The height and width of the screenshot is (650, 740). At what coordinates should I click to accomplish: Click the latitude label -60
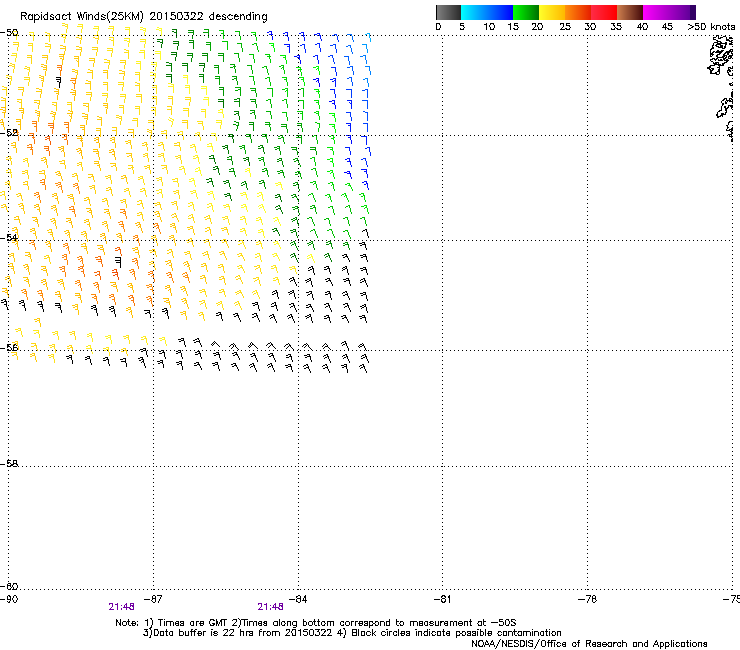pyautogui.click(x=9, y=586)
